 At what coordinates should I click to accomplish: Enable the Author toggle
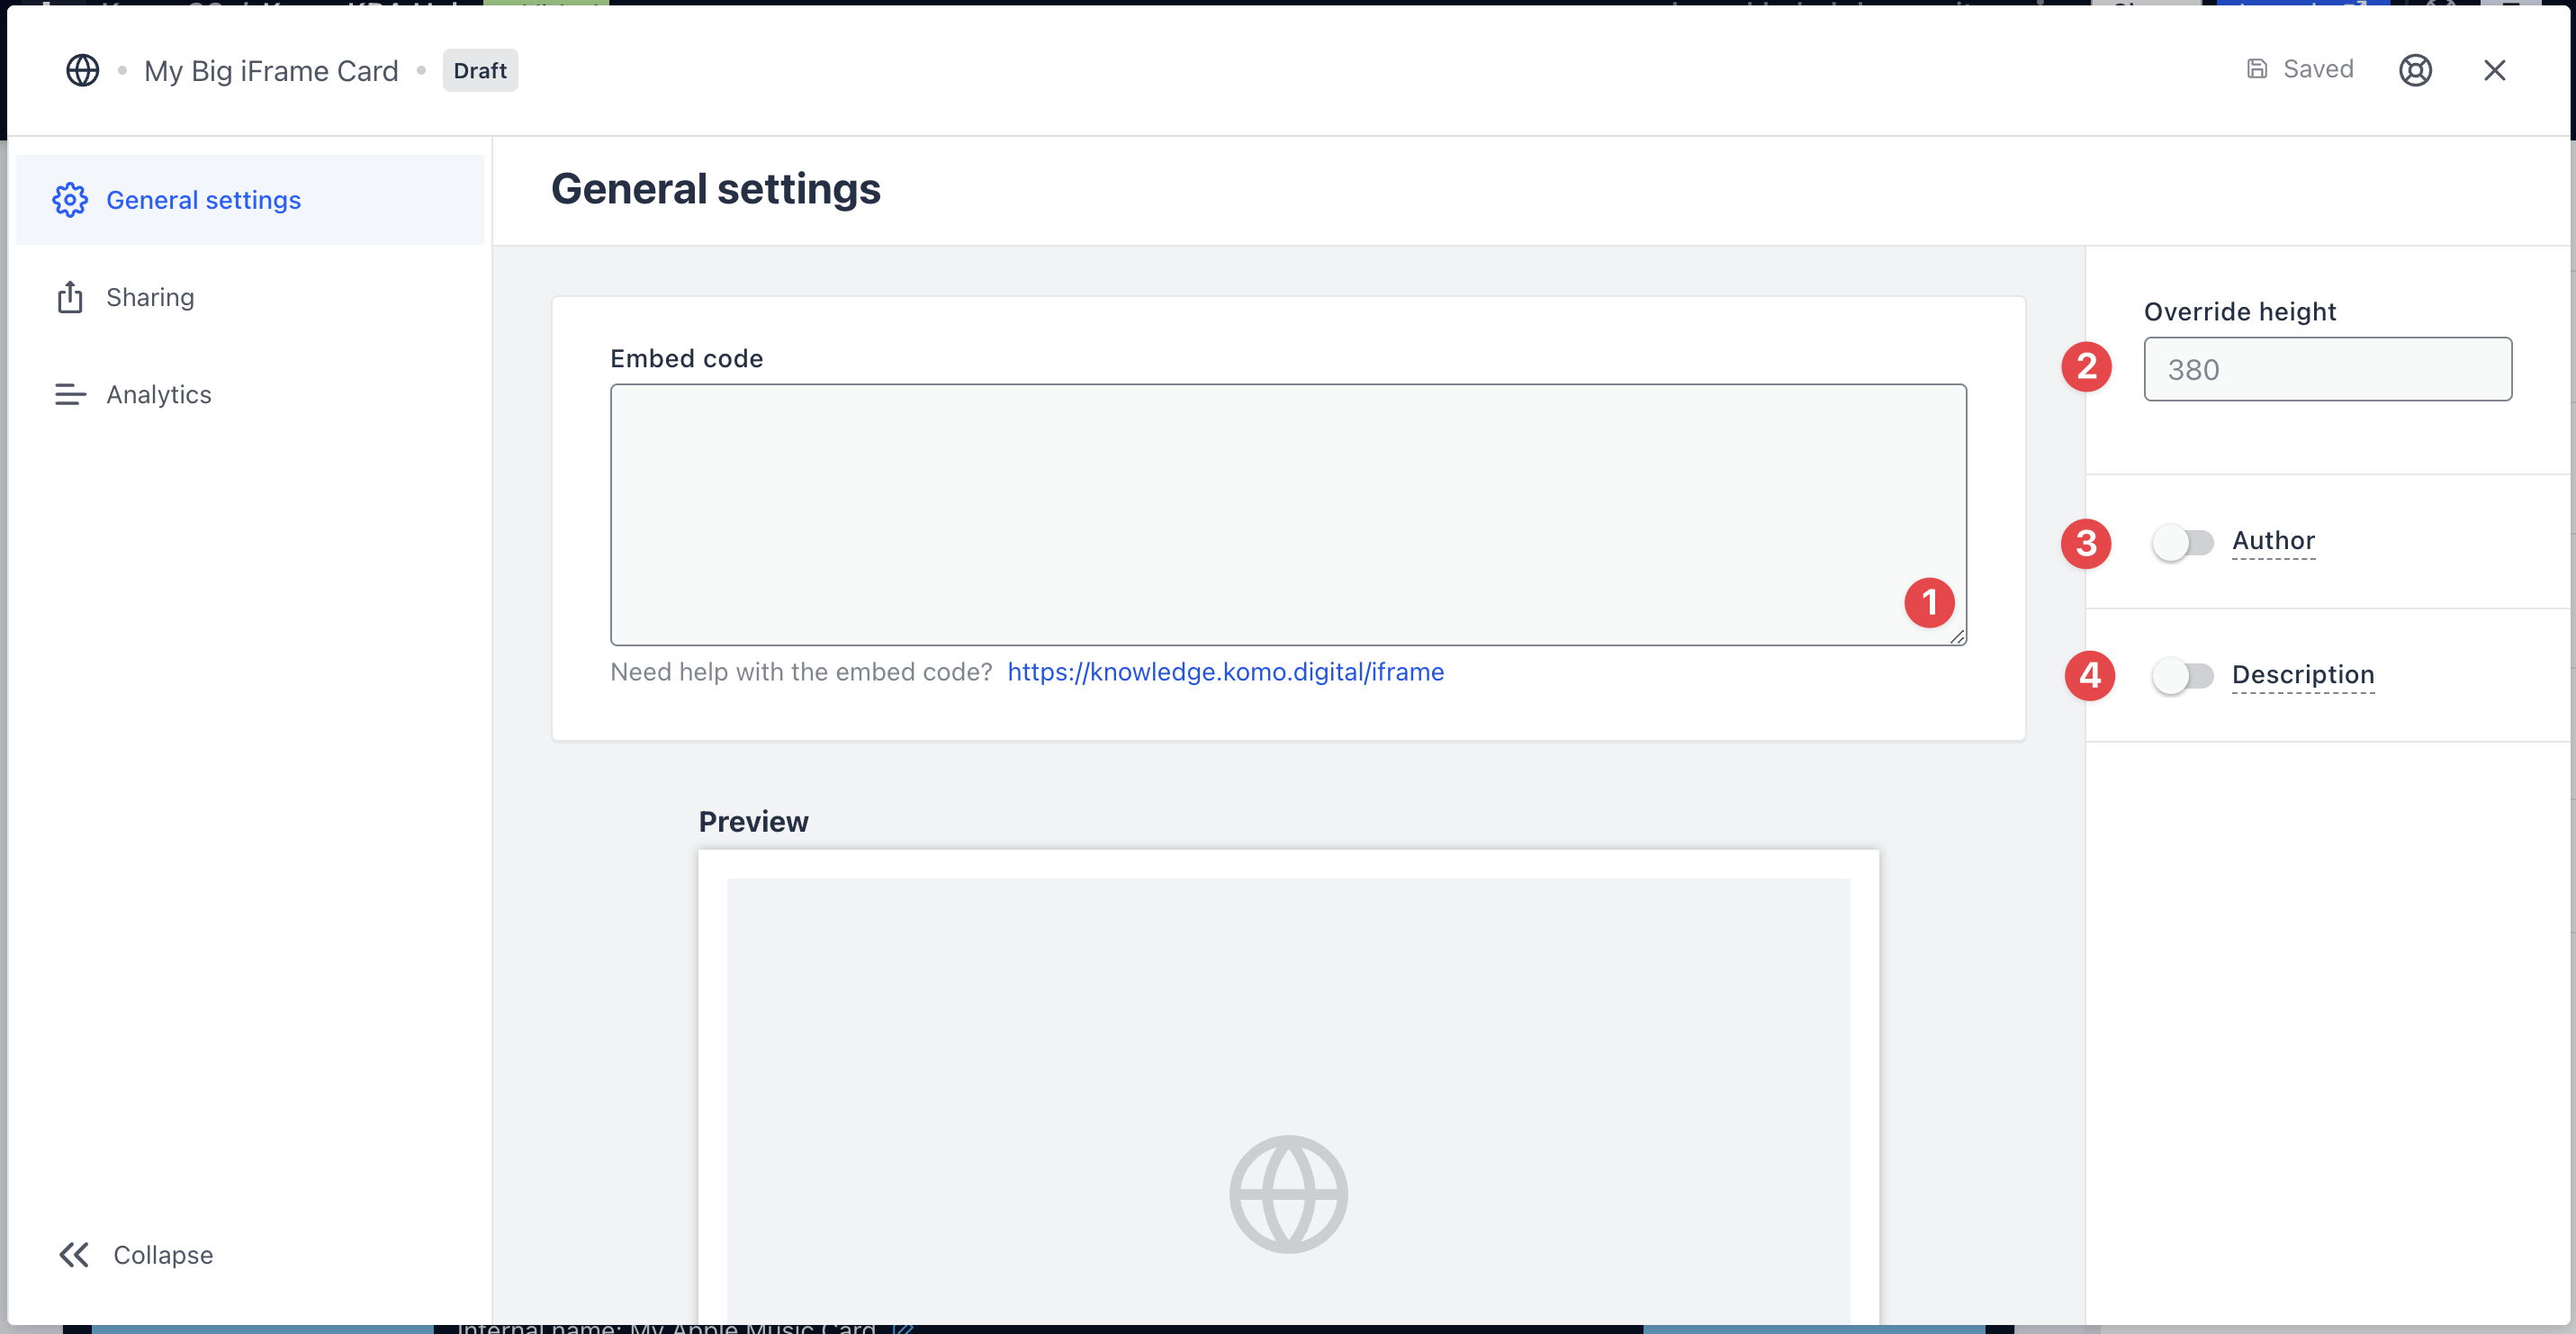click(2182, 542)
